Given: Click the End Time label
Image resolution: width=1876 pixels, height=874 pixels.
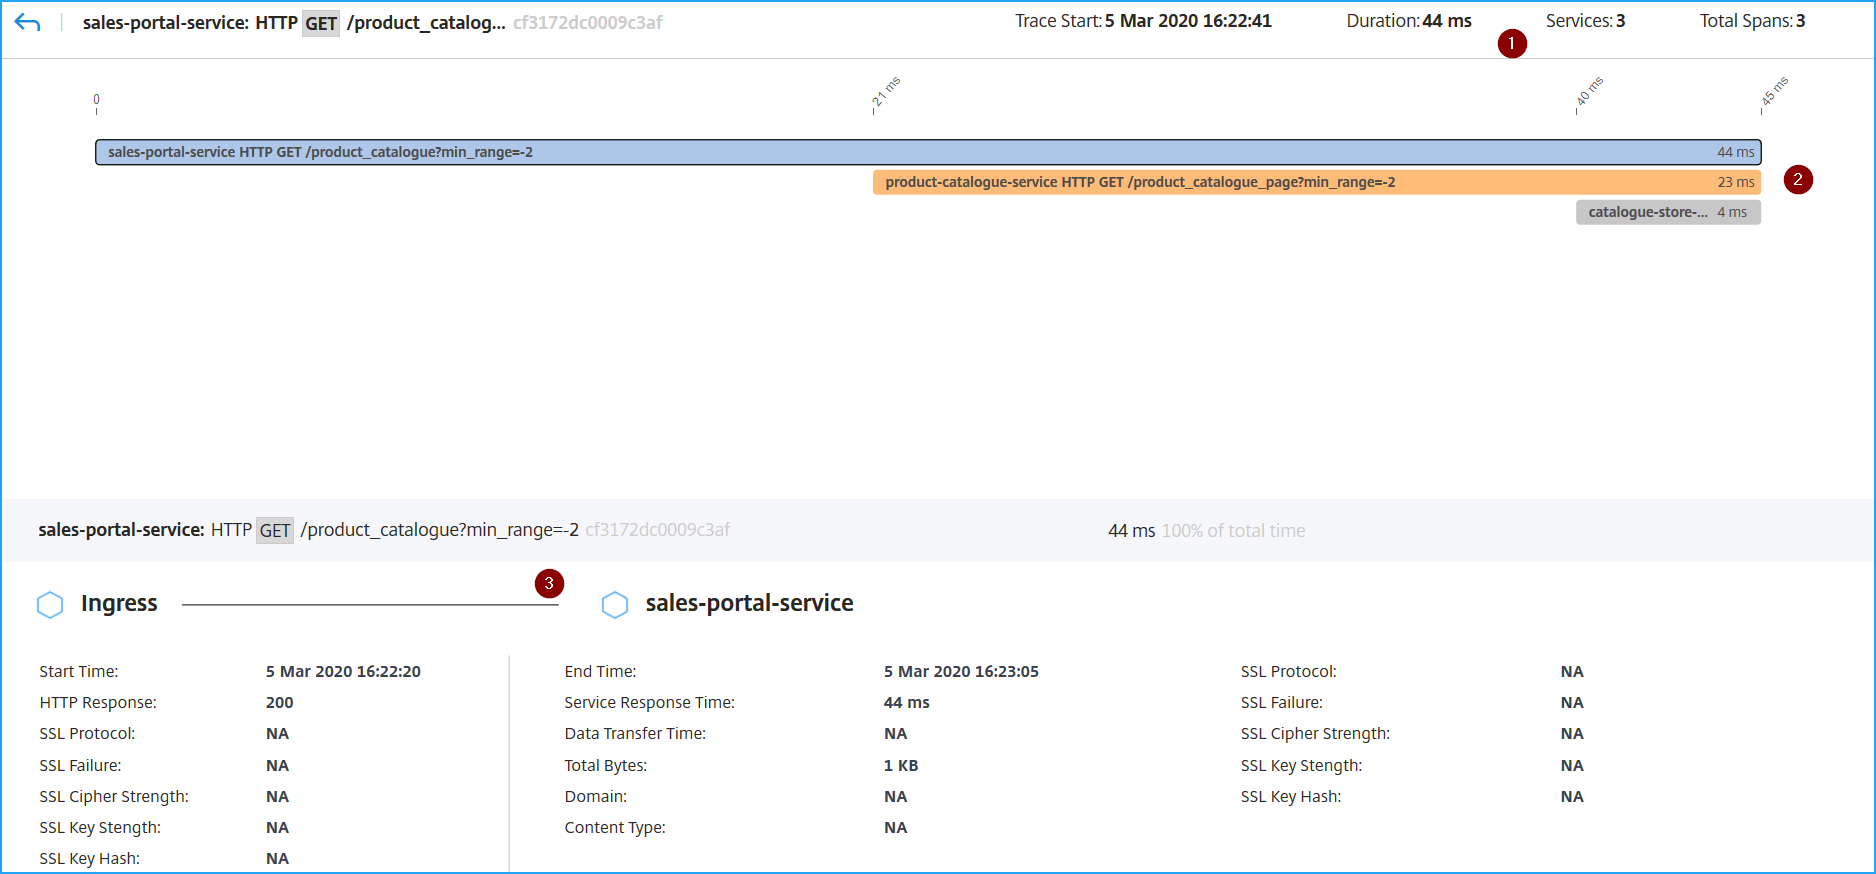Looking at the screenshot, I should (600, 672).
